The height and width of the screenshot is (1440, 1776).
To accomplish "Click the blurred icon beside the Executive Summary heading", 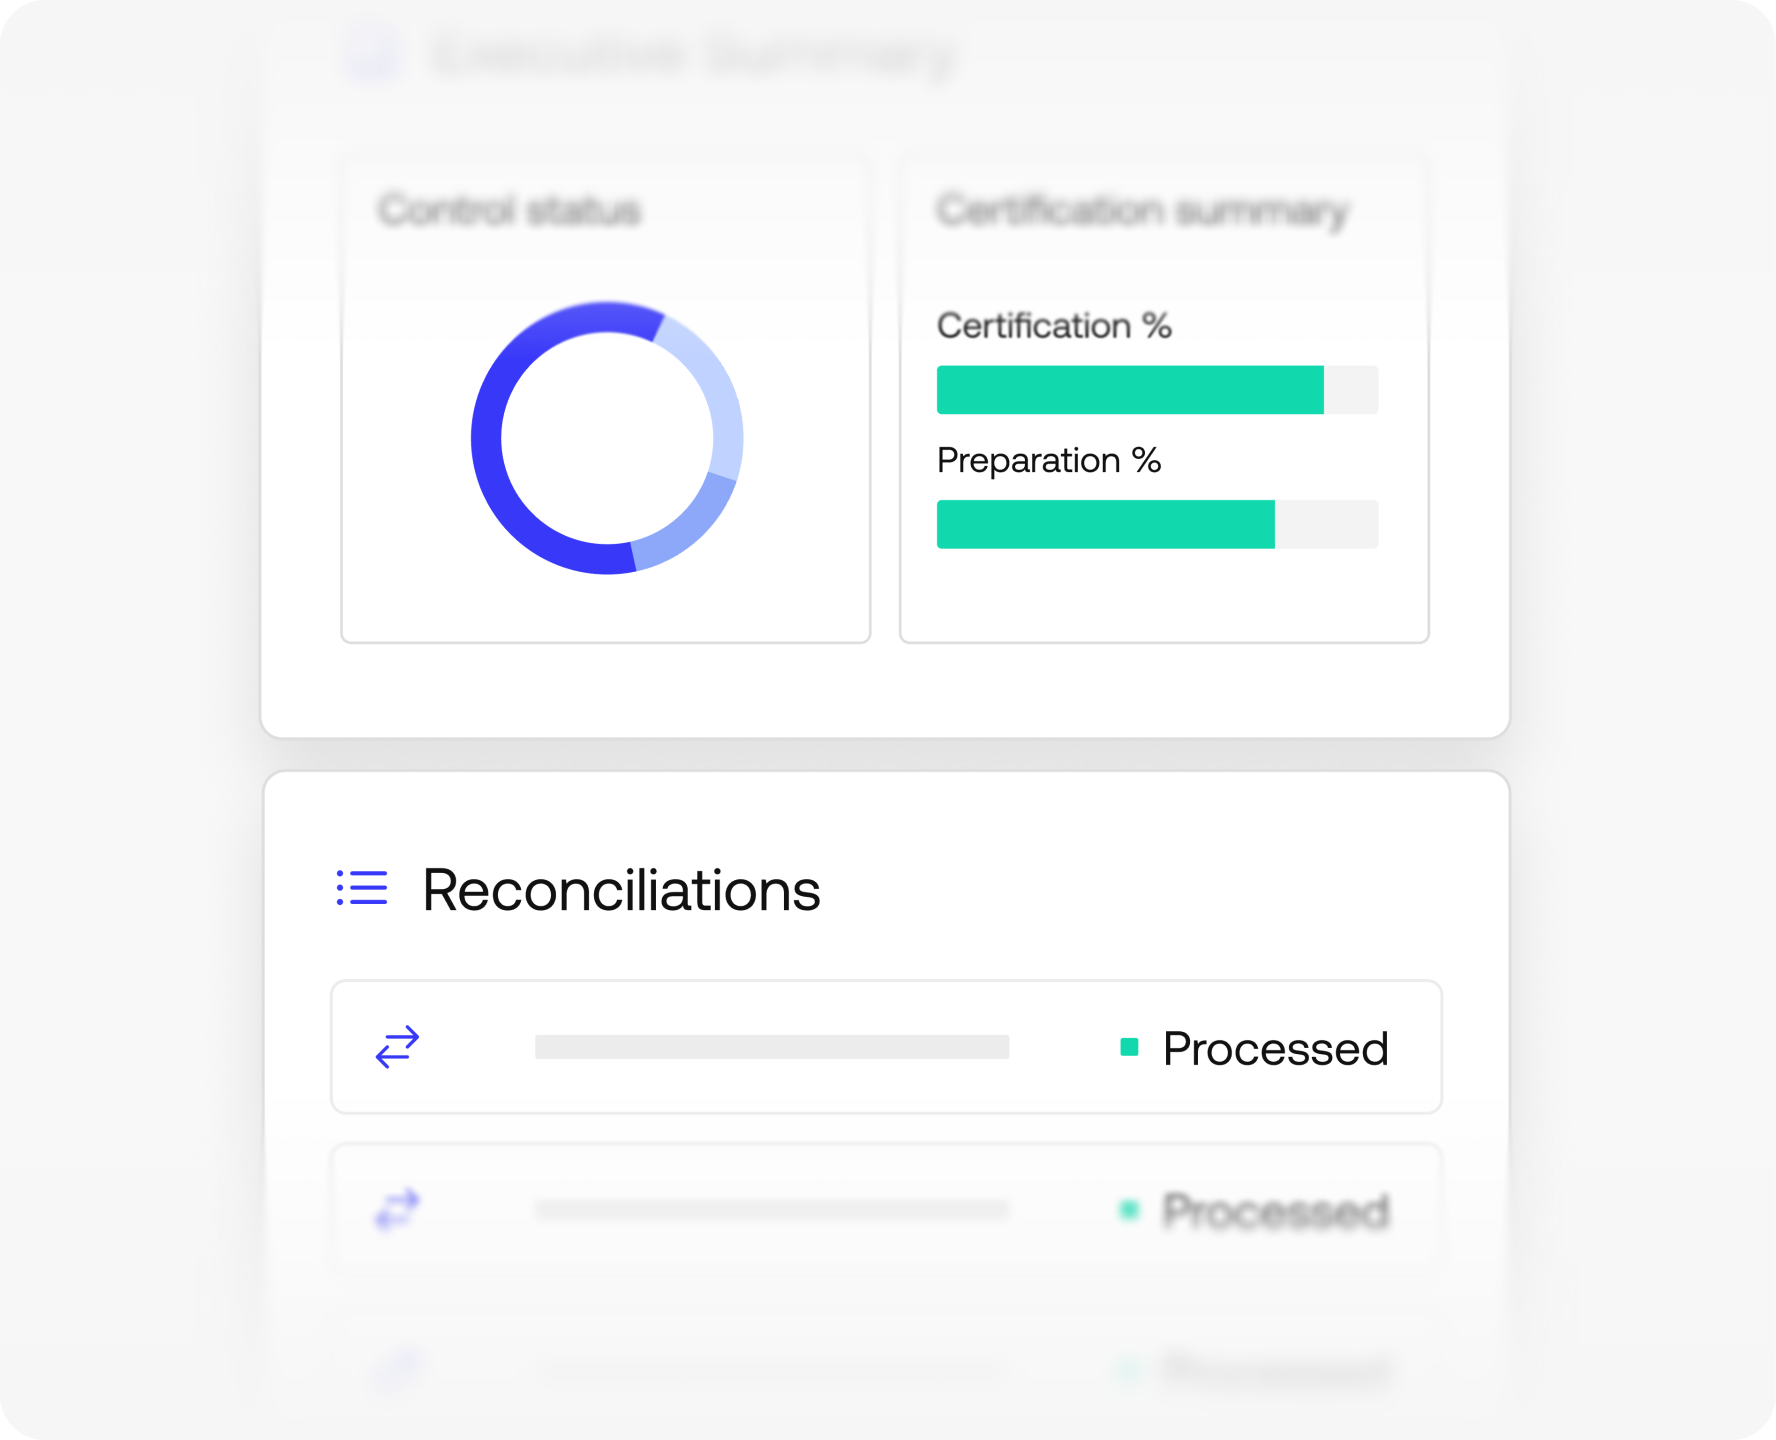I will pos(374,53).
